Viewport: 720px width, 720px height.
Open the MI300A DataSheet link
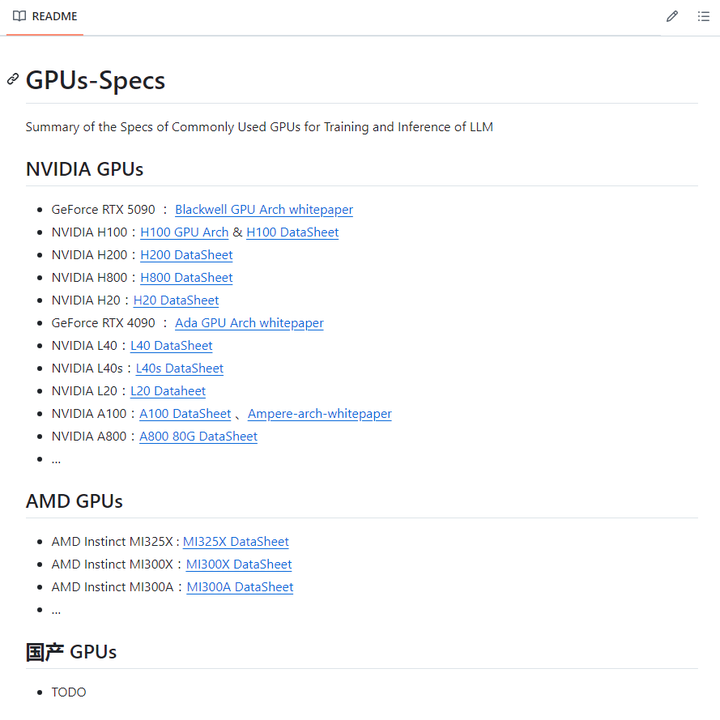click(240, 587)
